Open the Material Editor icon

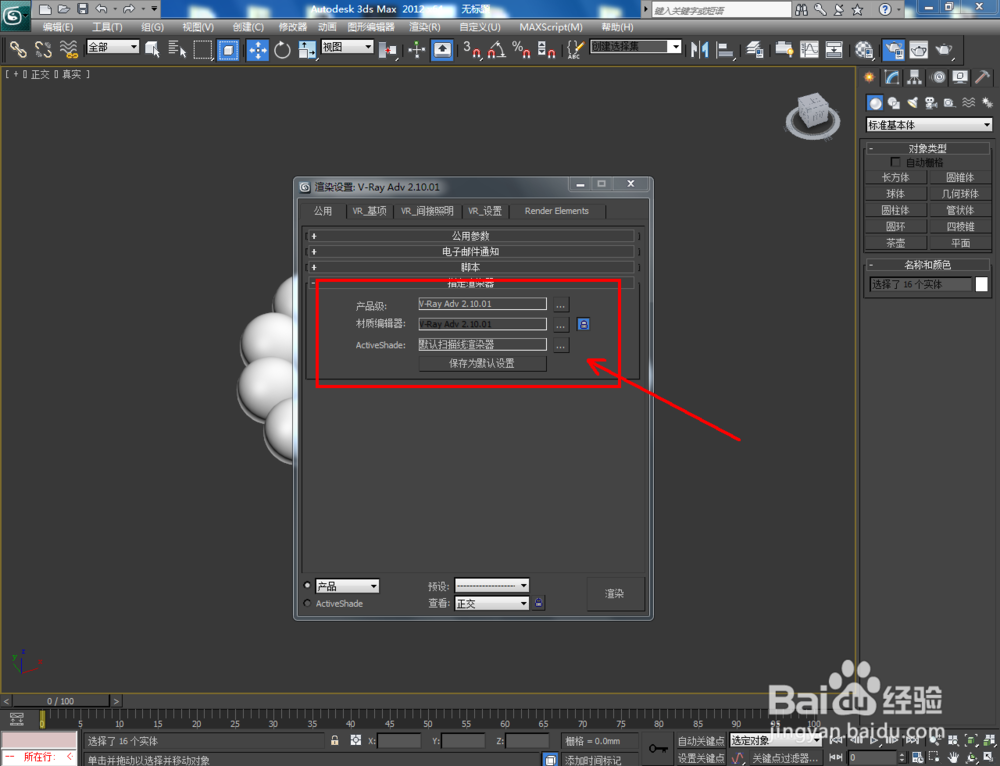tap(864, 49)
